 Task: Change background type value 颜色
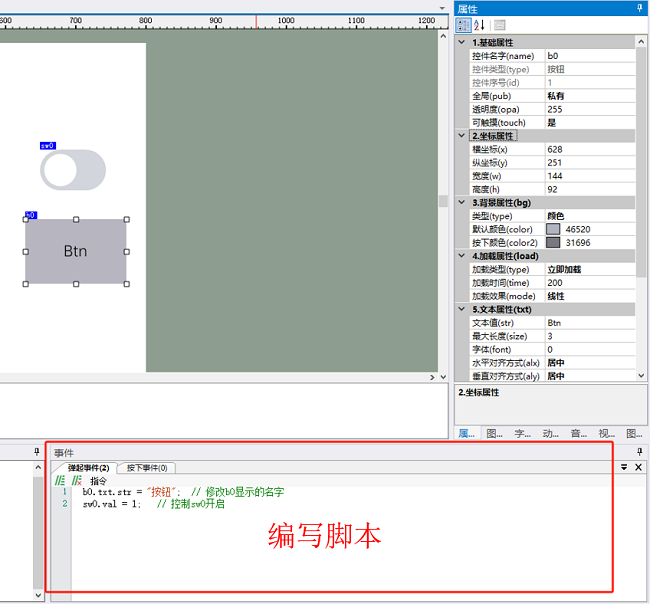[590, 216]
